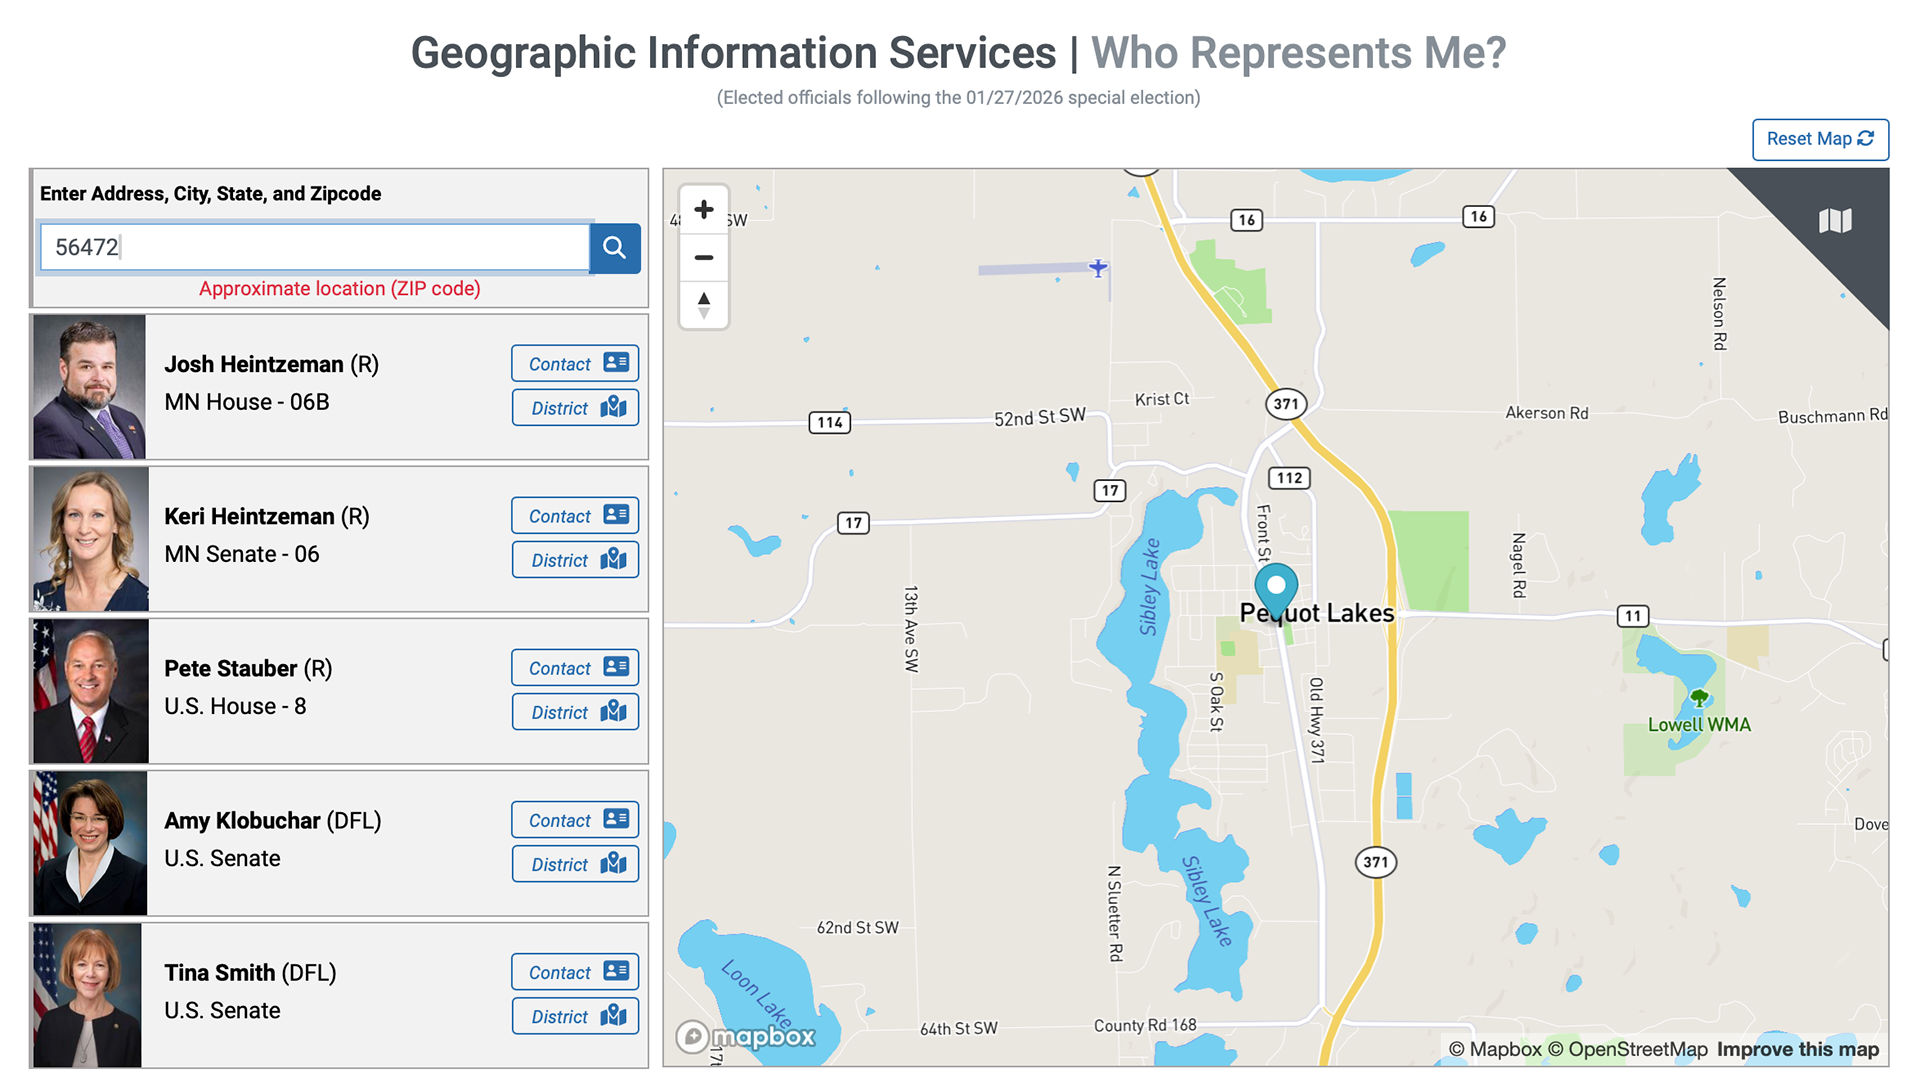Click the airport icon on the map
Image resolution: width=1920 pixels, height=1078 pixels.
coord(1098,268)
